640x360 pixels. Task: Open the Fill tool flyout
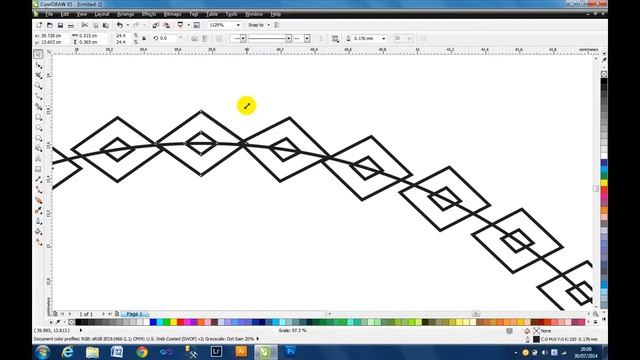(38, 231)
